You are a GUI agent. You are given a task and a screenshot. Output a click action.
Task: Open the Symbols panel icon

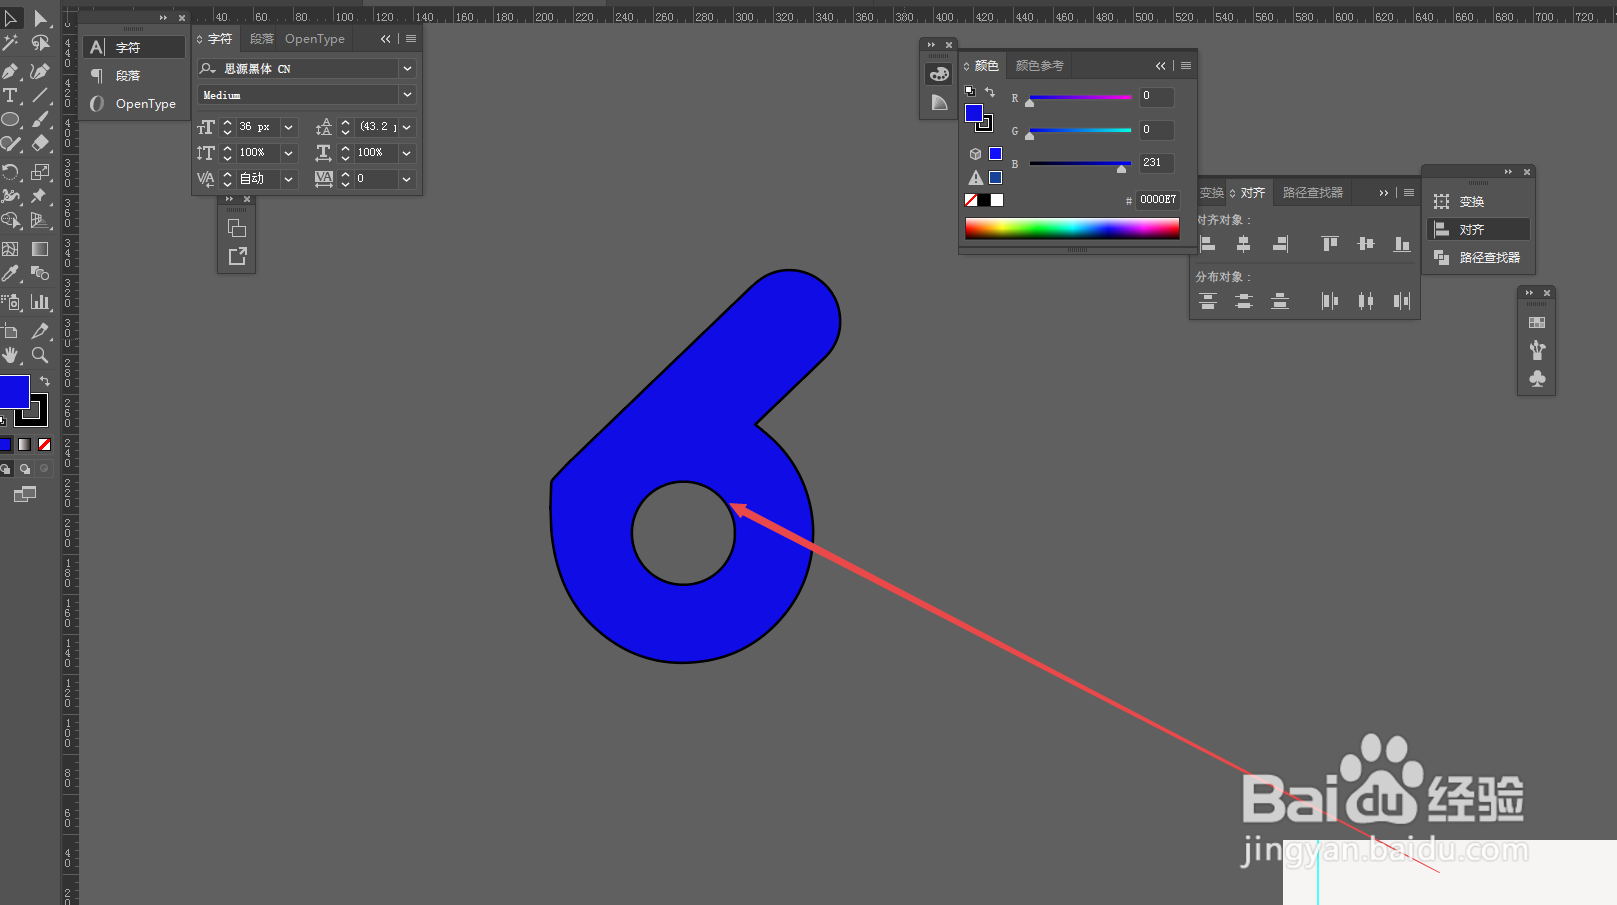pyautogui.click(x=1537, y=378)
